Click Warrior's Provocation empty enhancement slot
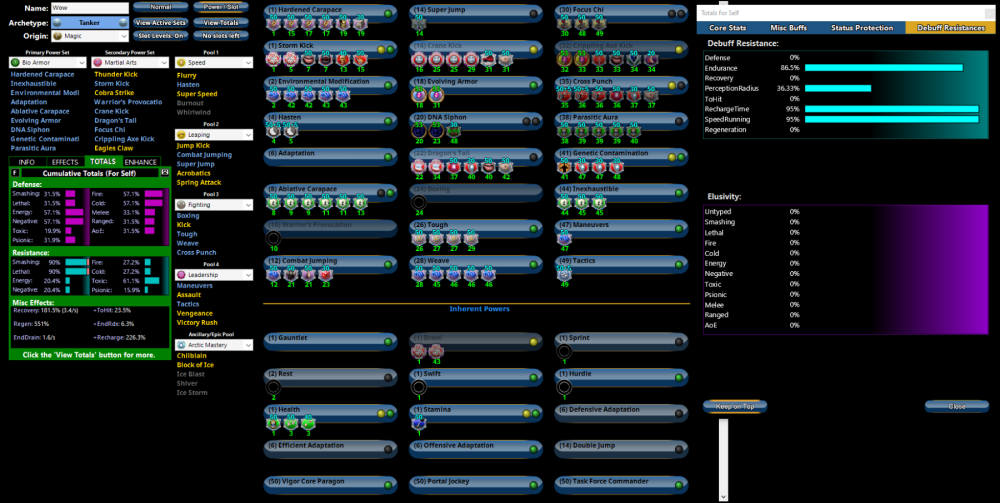The height and width of the screenshot is (503, 1000). click(273, 237)
